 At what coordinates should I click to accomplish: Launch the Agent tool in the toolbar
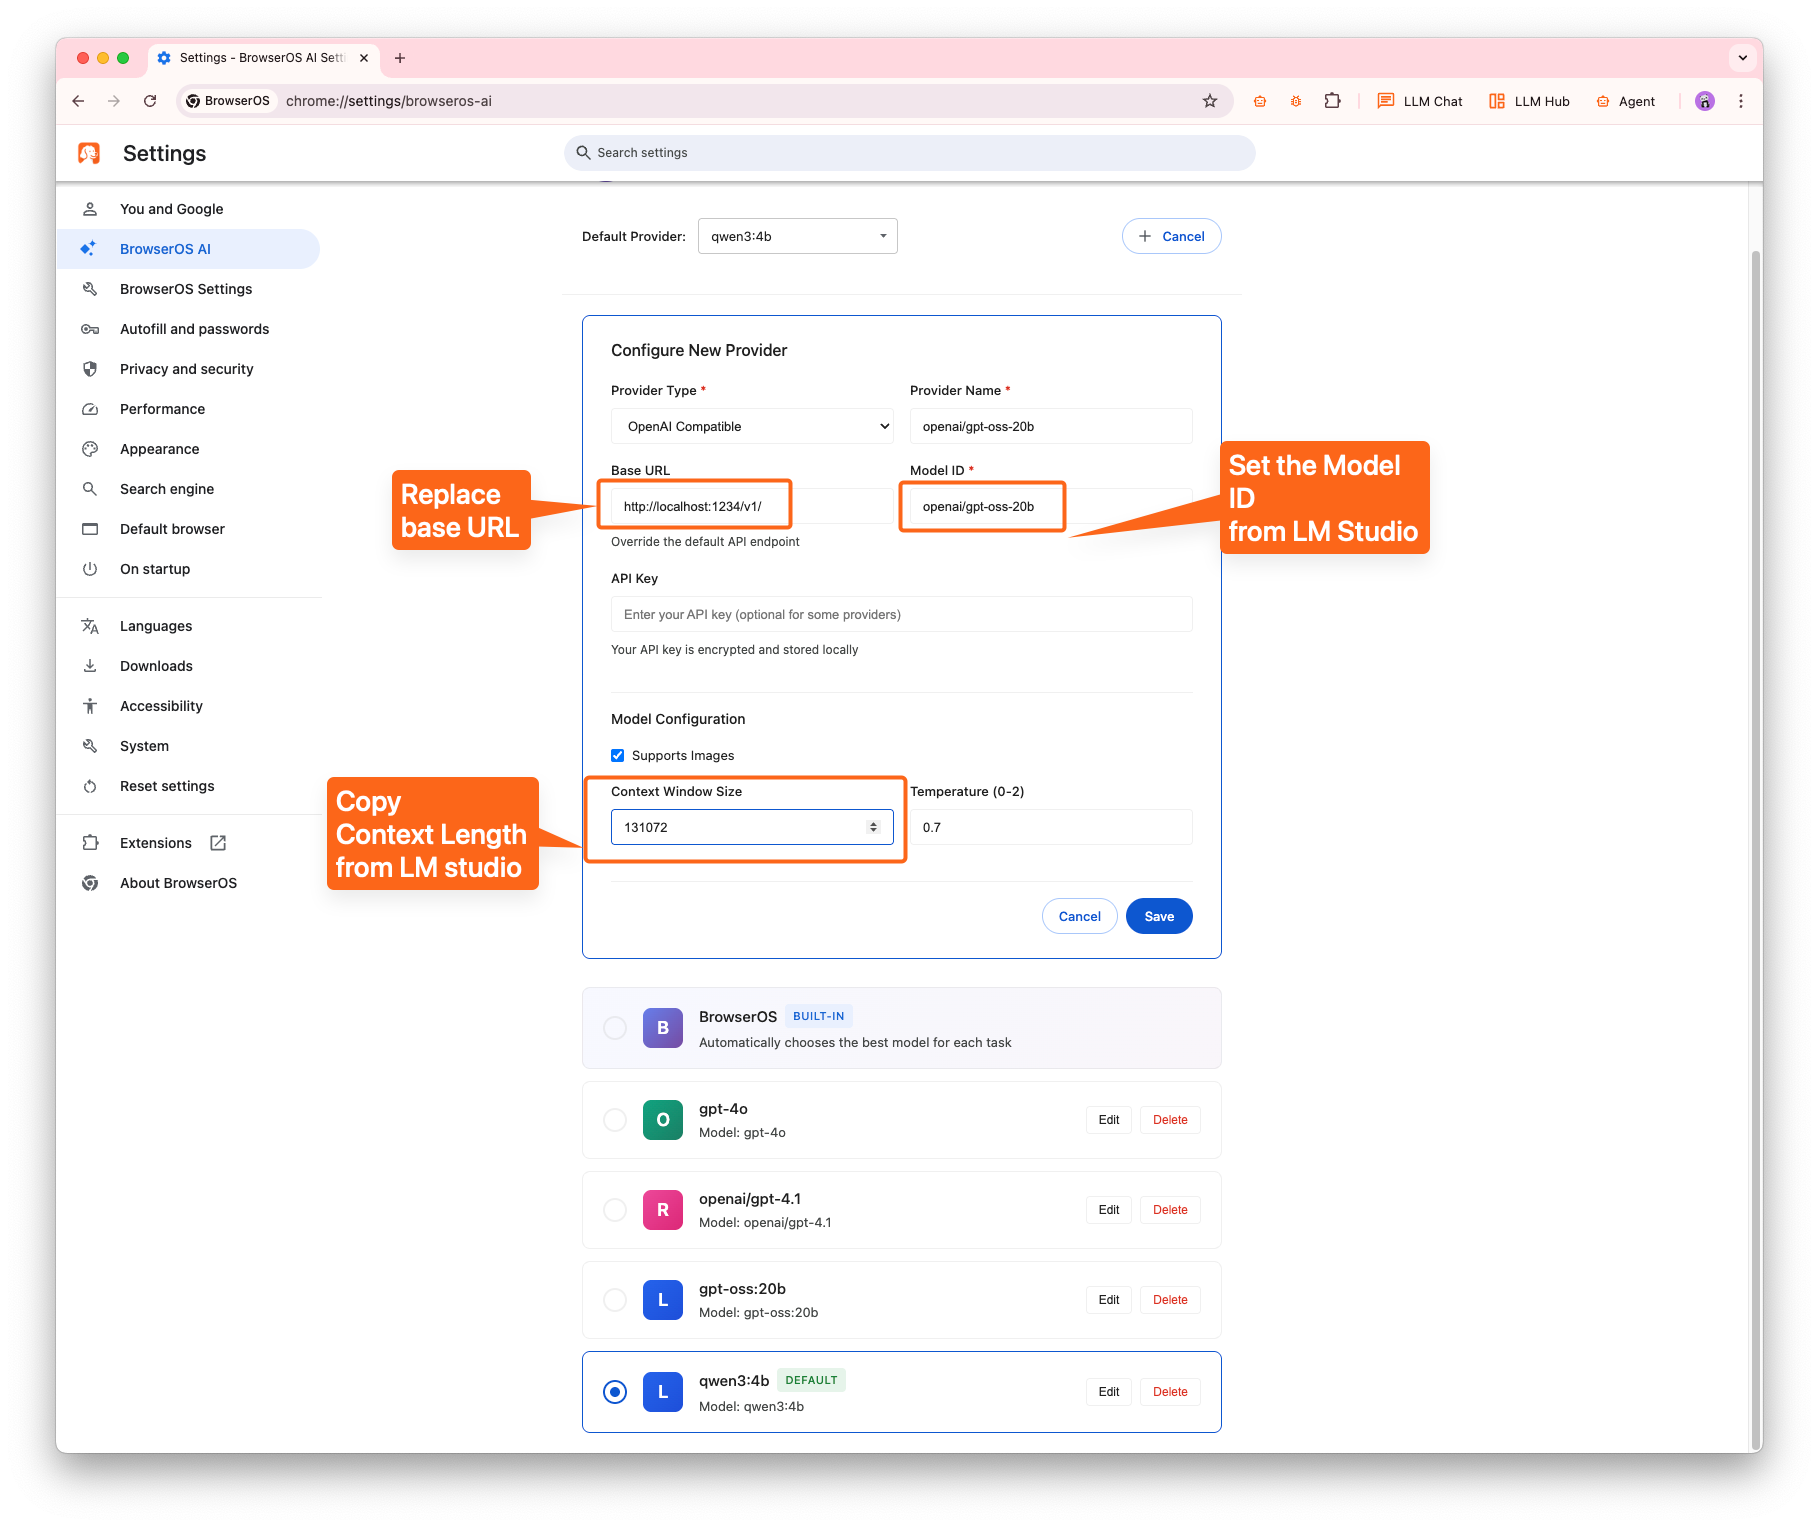point(1625,101)
